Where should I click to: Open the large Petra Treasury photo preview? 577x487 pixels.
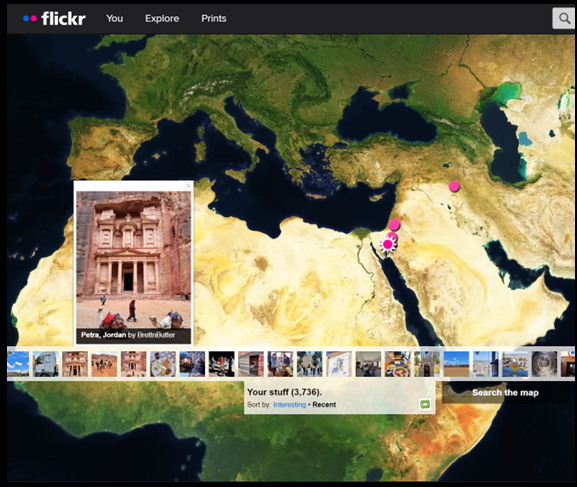(134, 260)
